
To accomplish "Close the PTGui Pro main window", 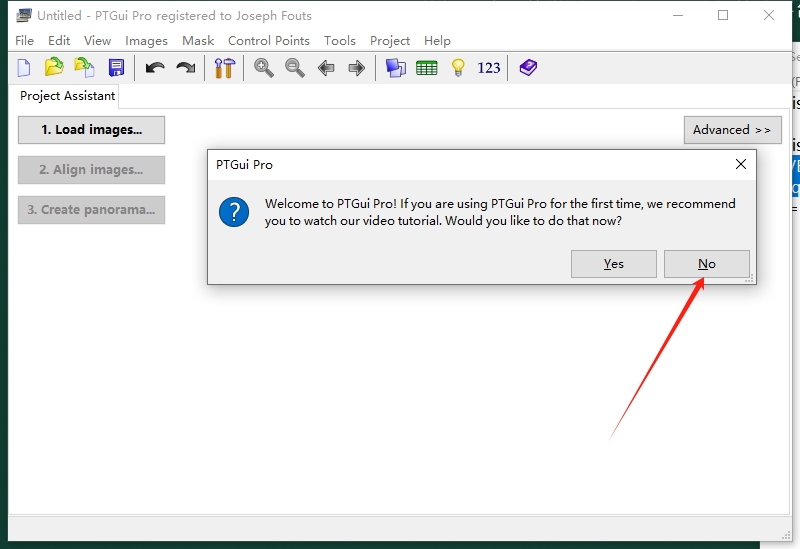I will 769,15.
